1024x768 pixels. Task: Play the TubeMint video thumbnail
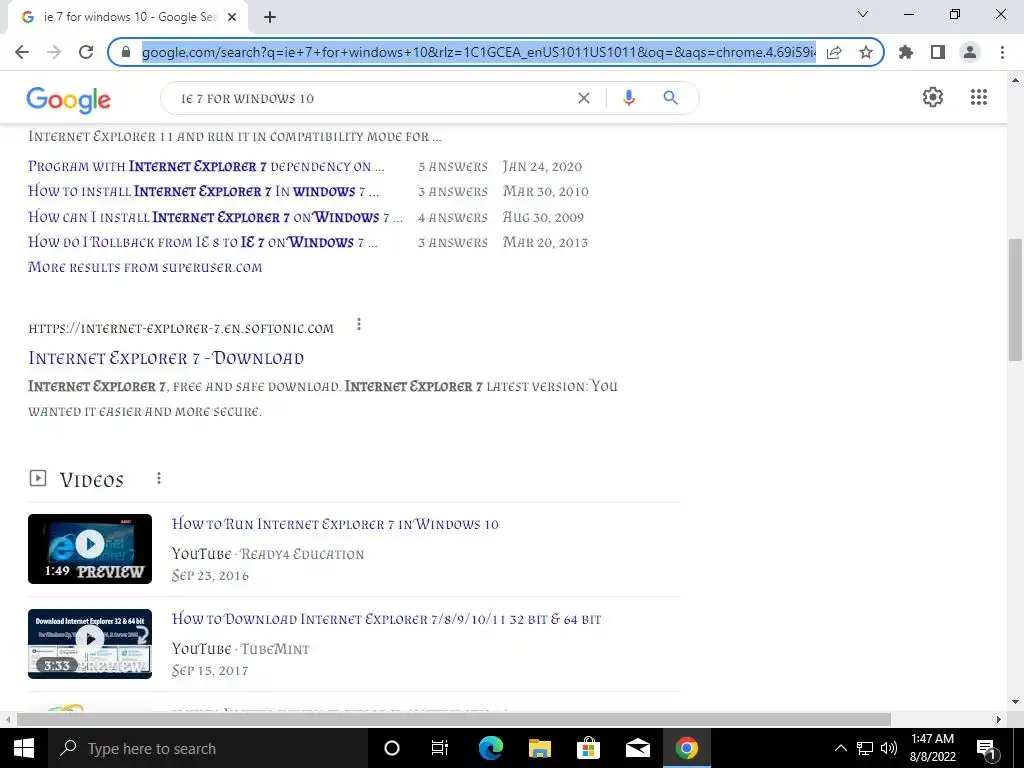[x=90, y=644]
